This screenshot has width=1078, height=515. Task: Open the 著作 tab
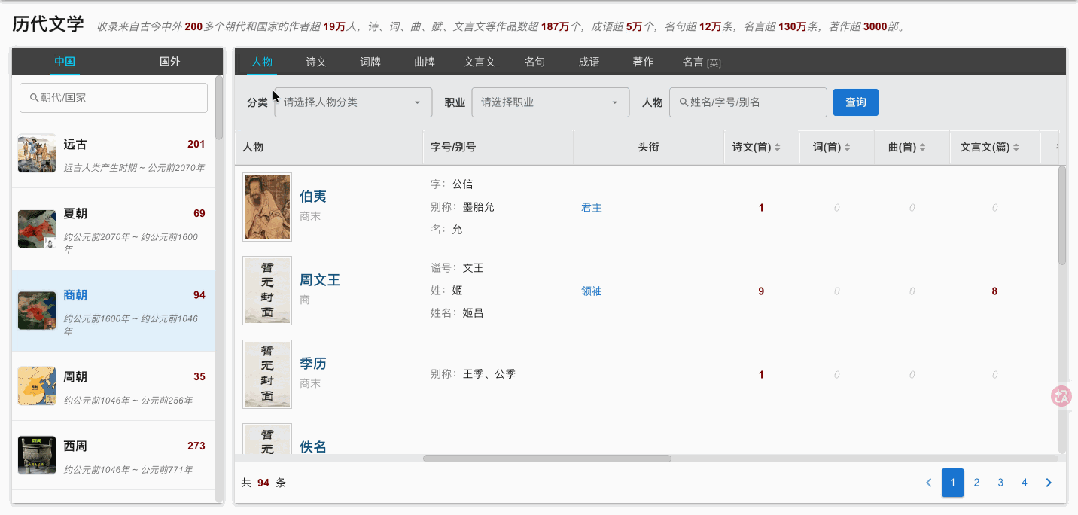click(x=643, y=61)
